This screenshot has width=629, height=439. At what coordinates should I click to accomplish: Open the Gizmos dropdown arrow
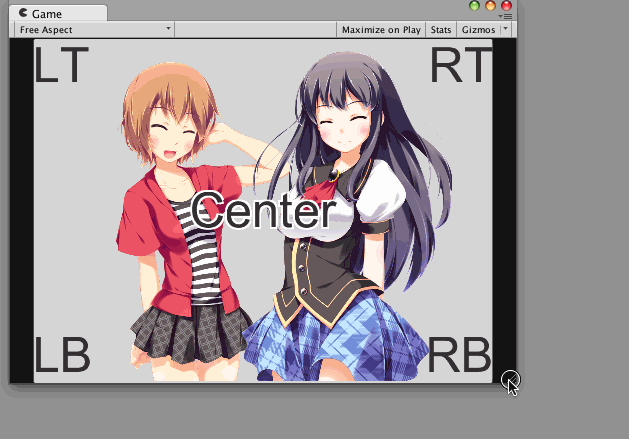(x=505, y=29)
